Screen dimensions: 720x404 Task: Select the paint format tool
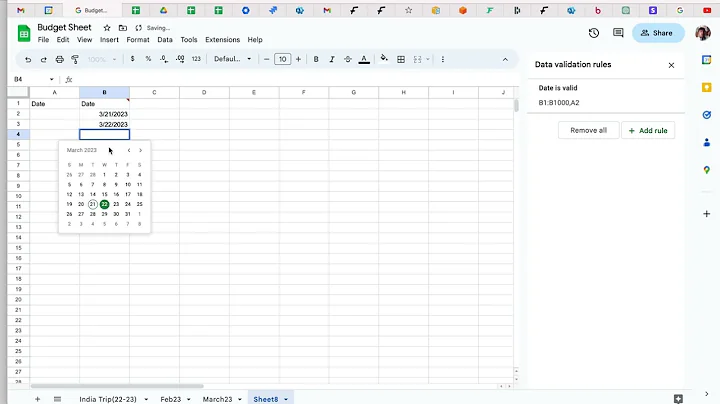(75, 59)
